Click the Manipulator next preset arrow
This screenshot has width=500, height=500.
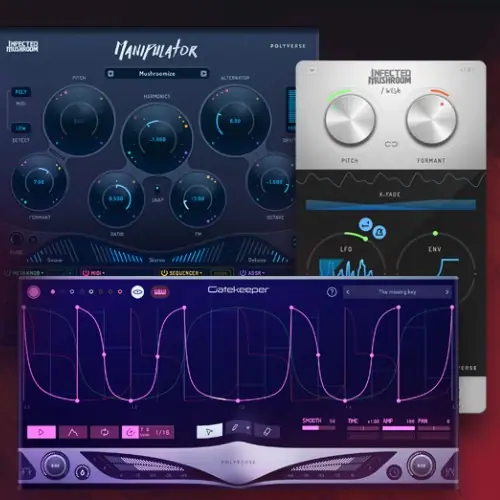[204, 74]
